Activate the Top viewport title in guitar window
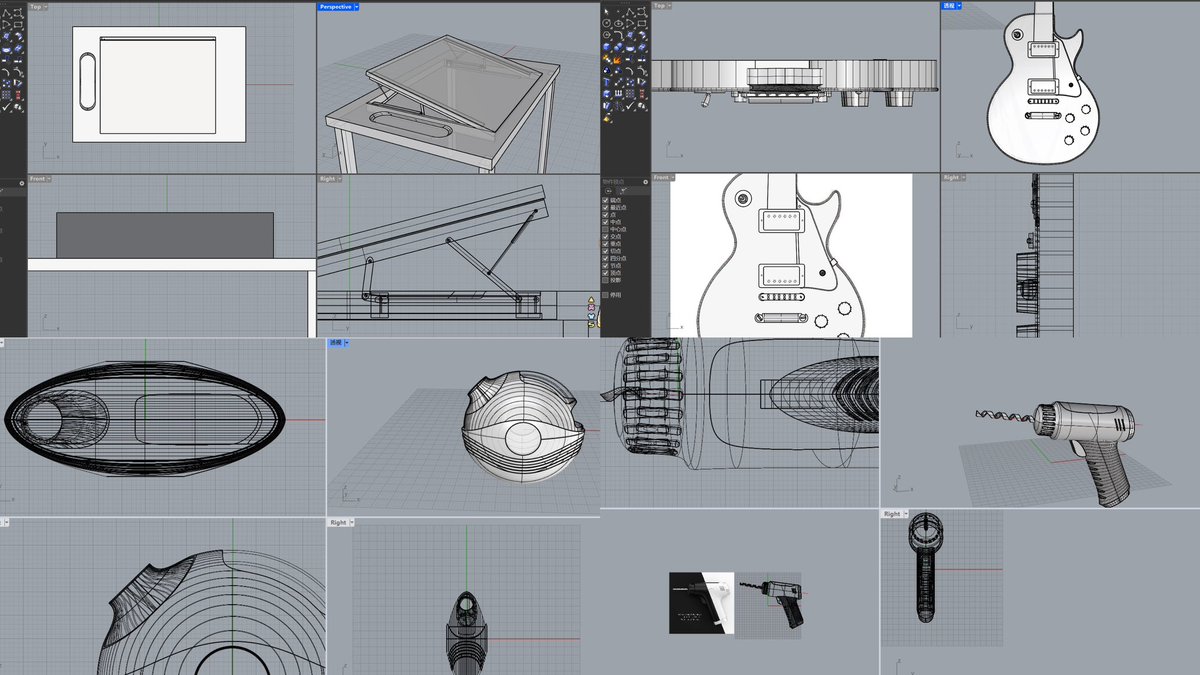Viewport: 1200px width, 675px height. pos(659,5)
